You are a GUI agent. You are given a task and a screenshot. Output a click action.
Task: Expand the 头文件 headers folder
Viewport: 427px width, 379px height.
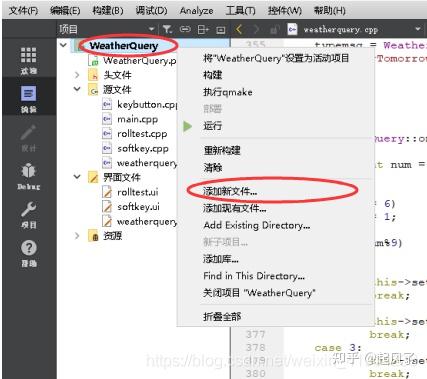pyautogui.click(x=77, y=75)
